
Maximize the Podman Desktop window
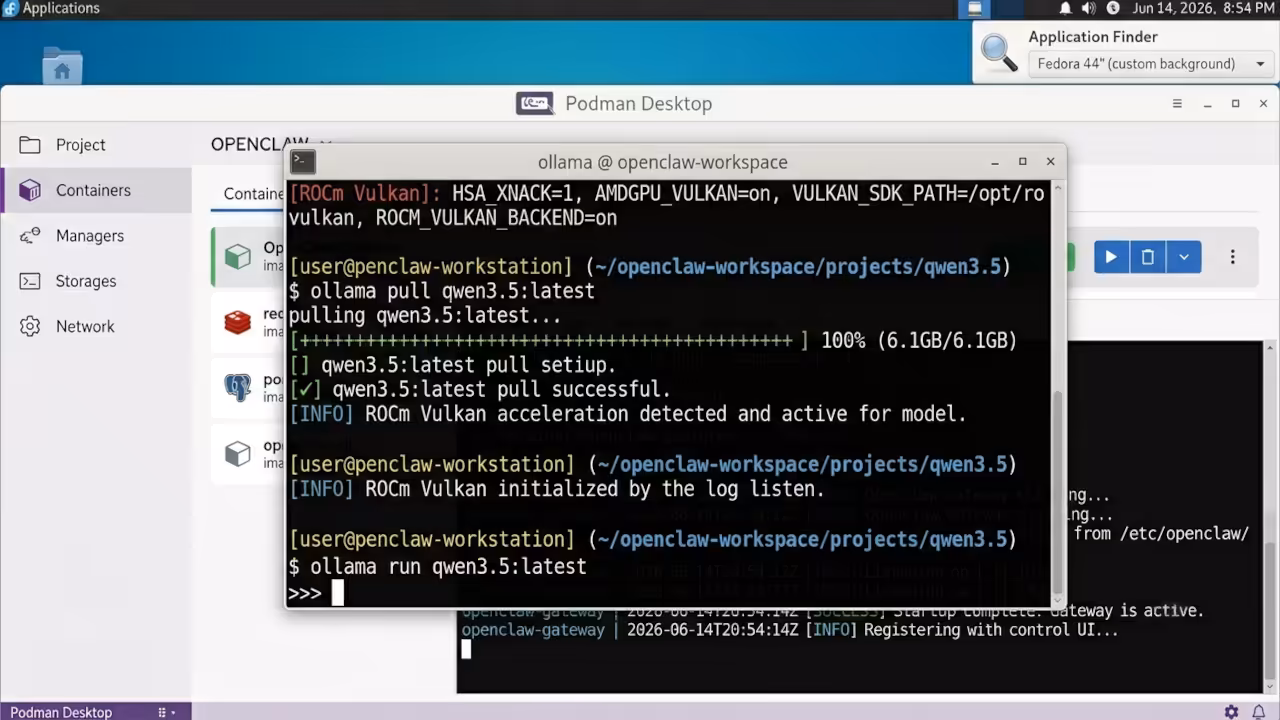coord(1235,104)
